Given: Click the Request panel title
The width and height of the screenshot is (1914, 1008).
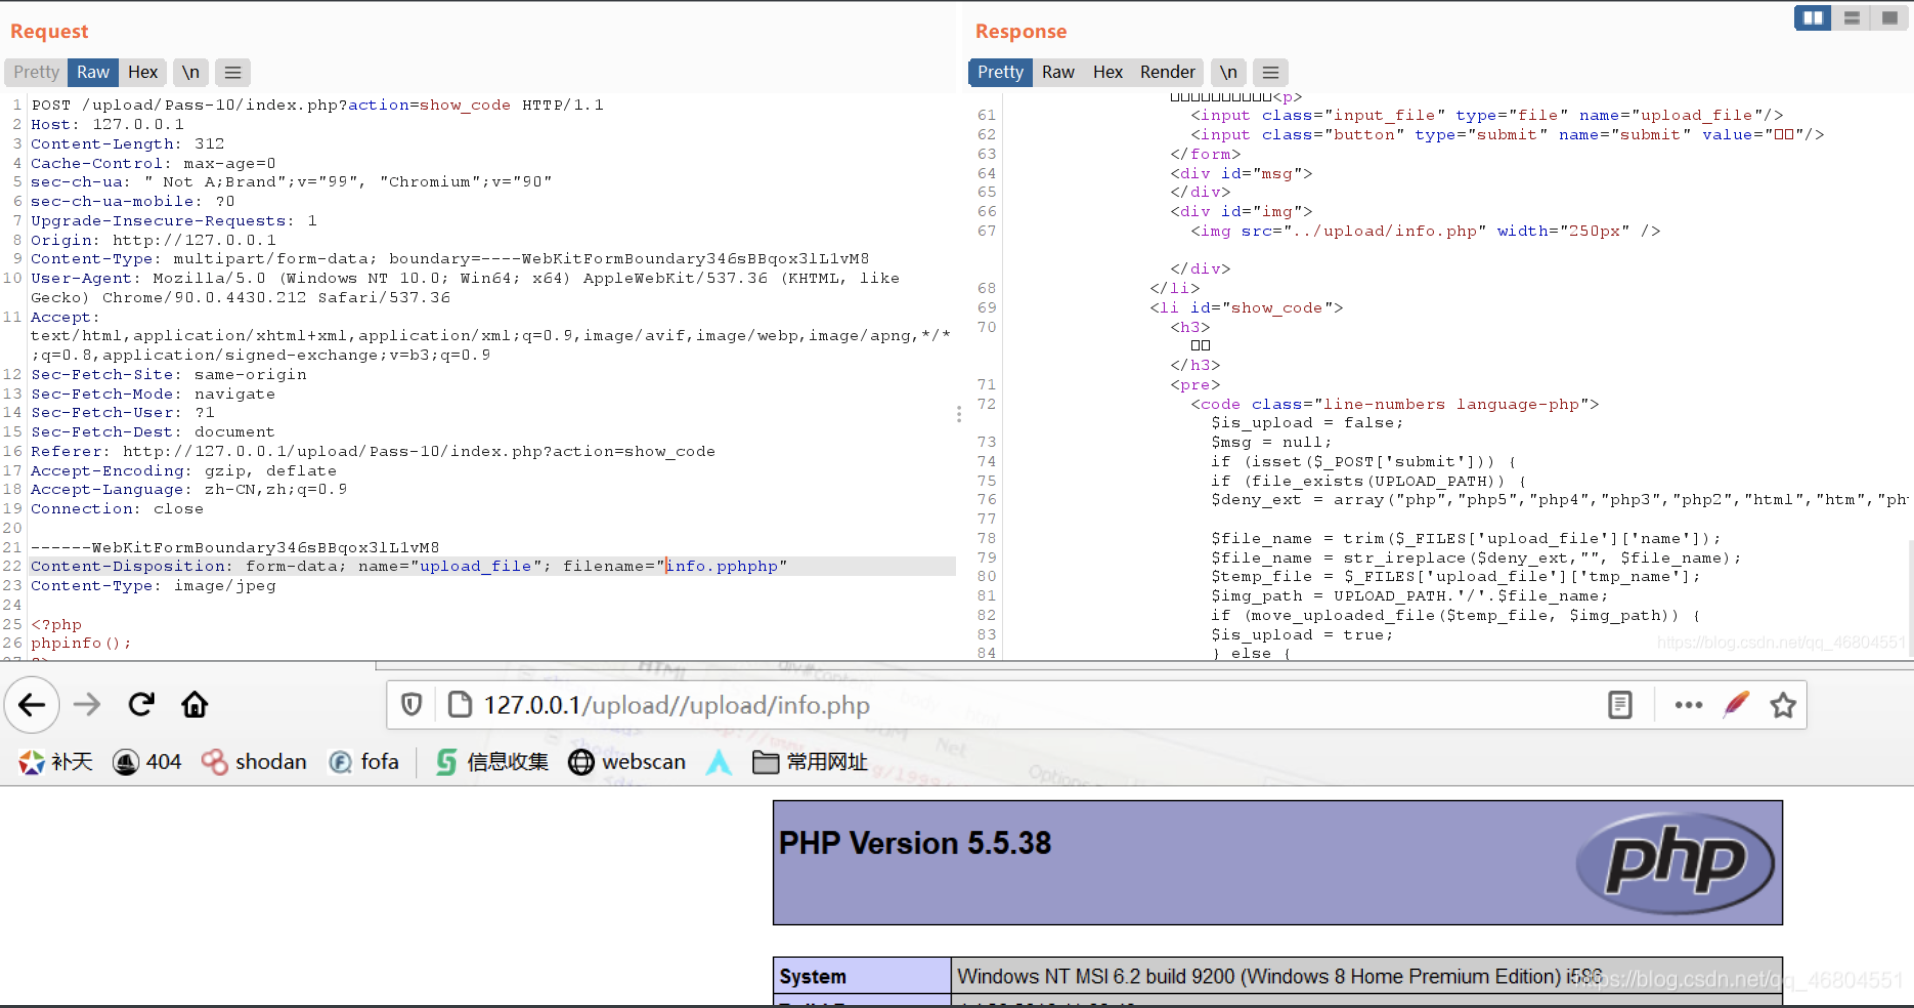Looking at the screenshot, I should point(49,31).
